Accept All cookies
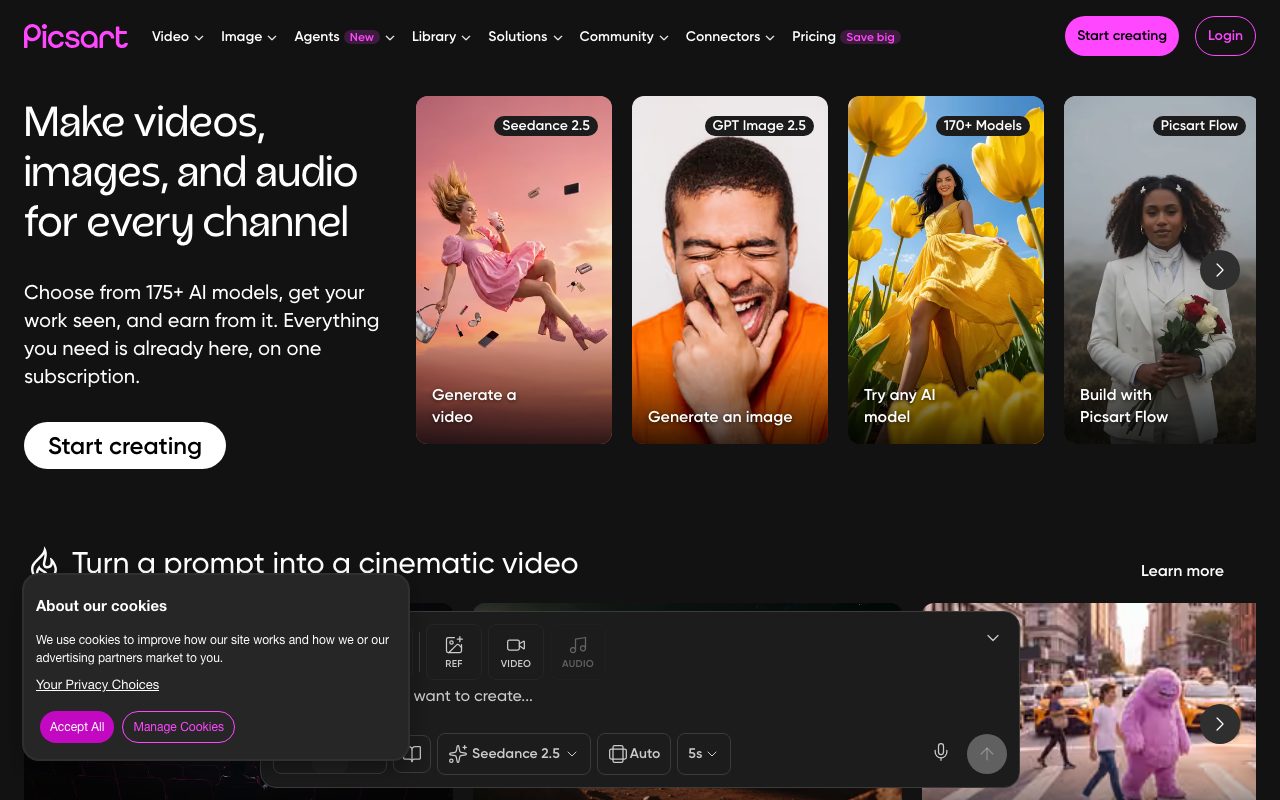Viewport: 1280px width, 800px height. (x=77, y=727)
